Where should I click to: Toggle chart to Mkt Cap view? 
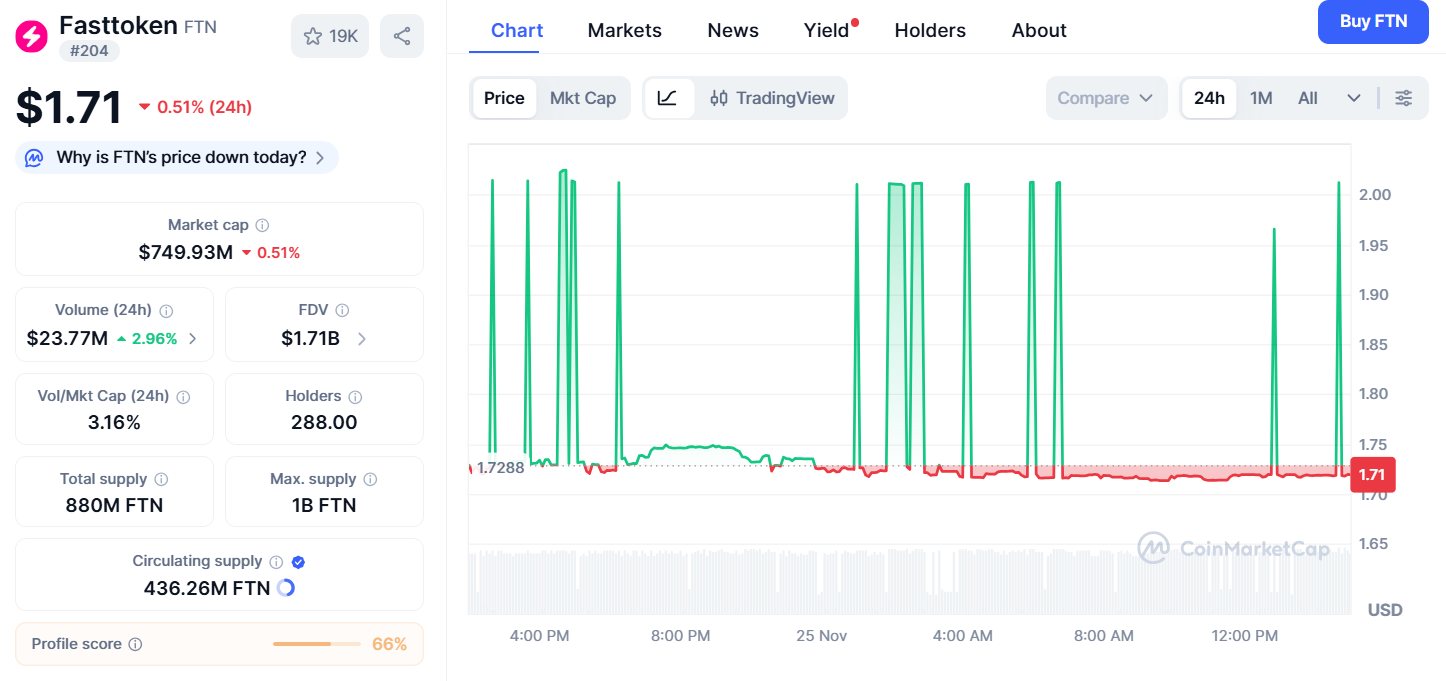[583, 98]
